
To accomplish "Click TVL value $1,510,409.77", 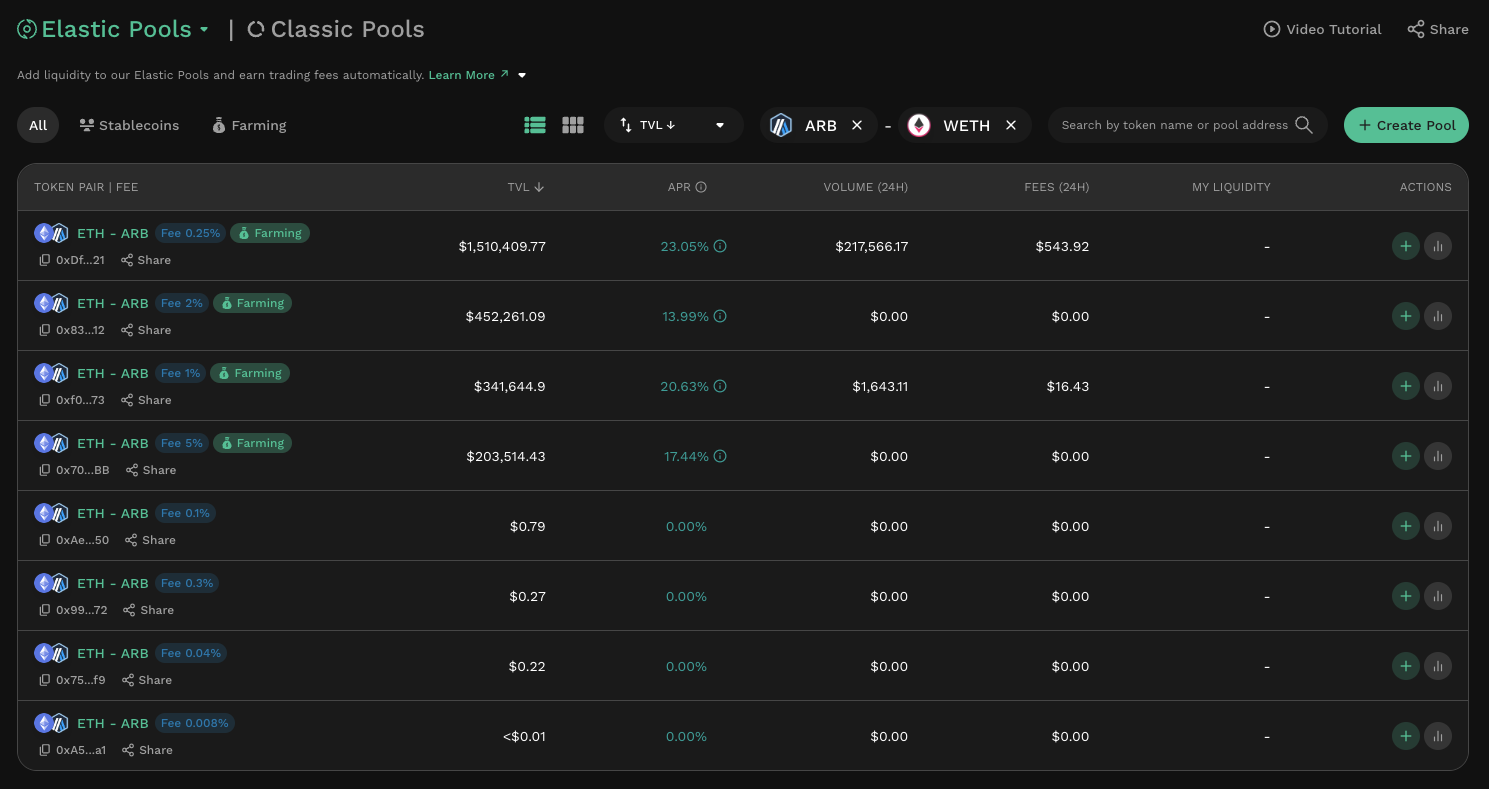I will click(x=502, y=246).
